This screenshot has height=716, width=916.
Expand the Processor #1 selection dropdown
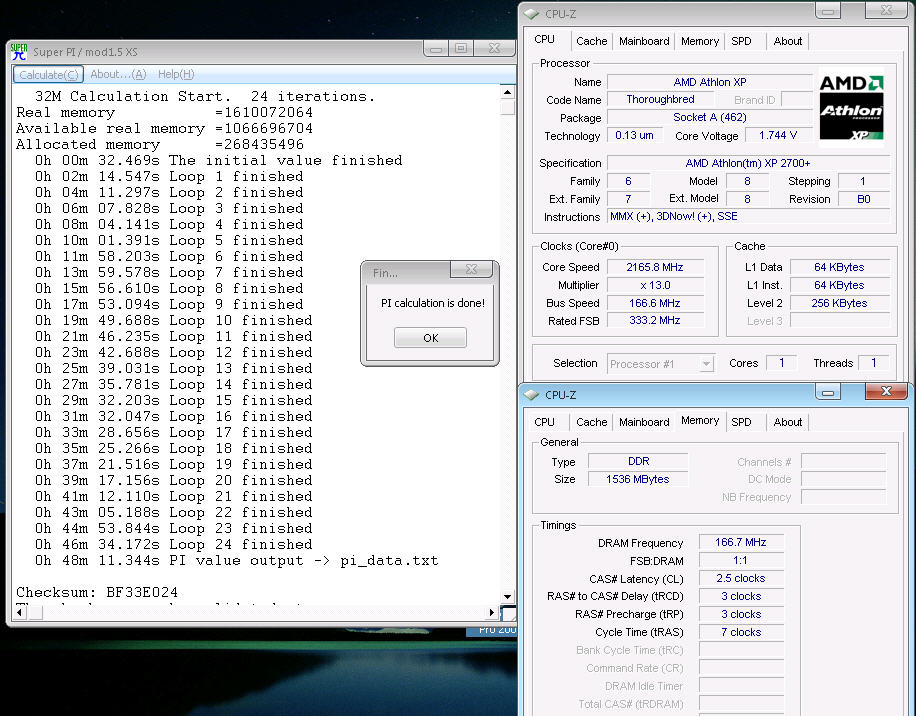(x=706, y=364)
